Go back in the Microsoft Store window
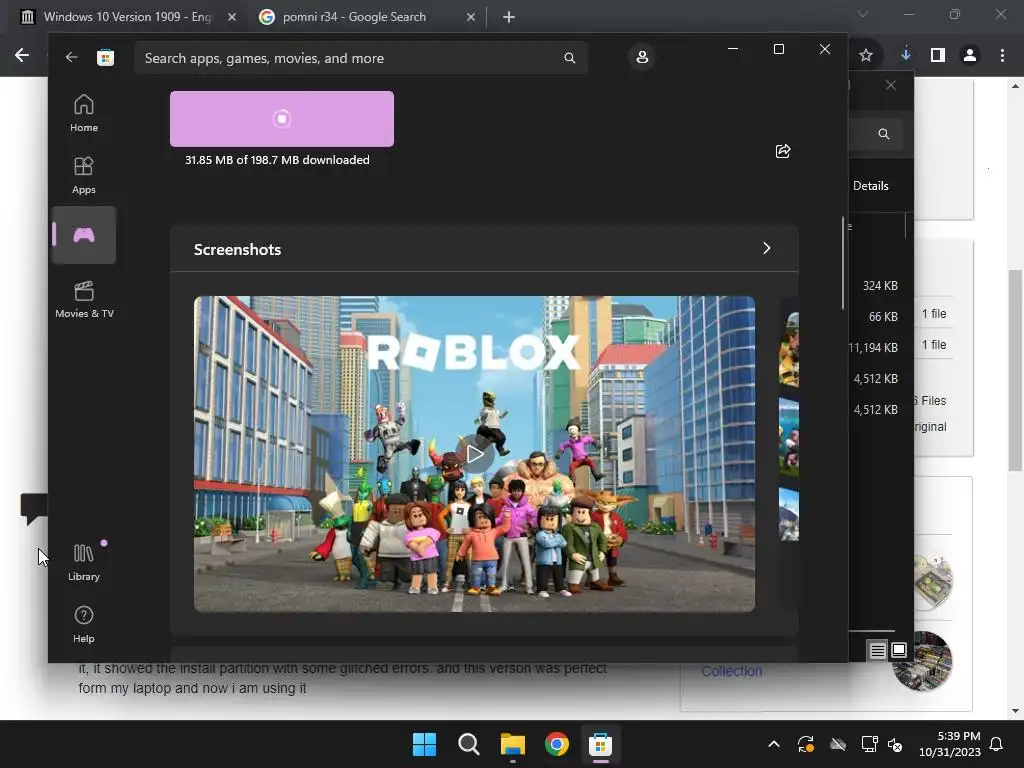1024x768 pixels. pos(71,57)
